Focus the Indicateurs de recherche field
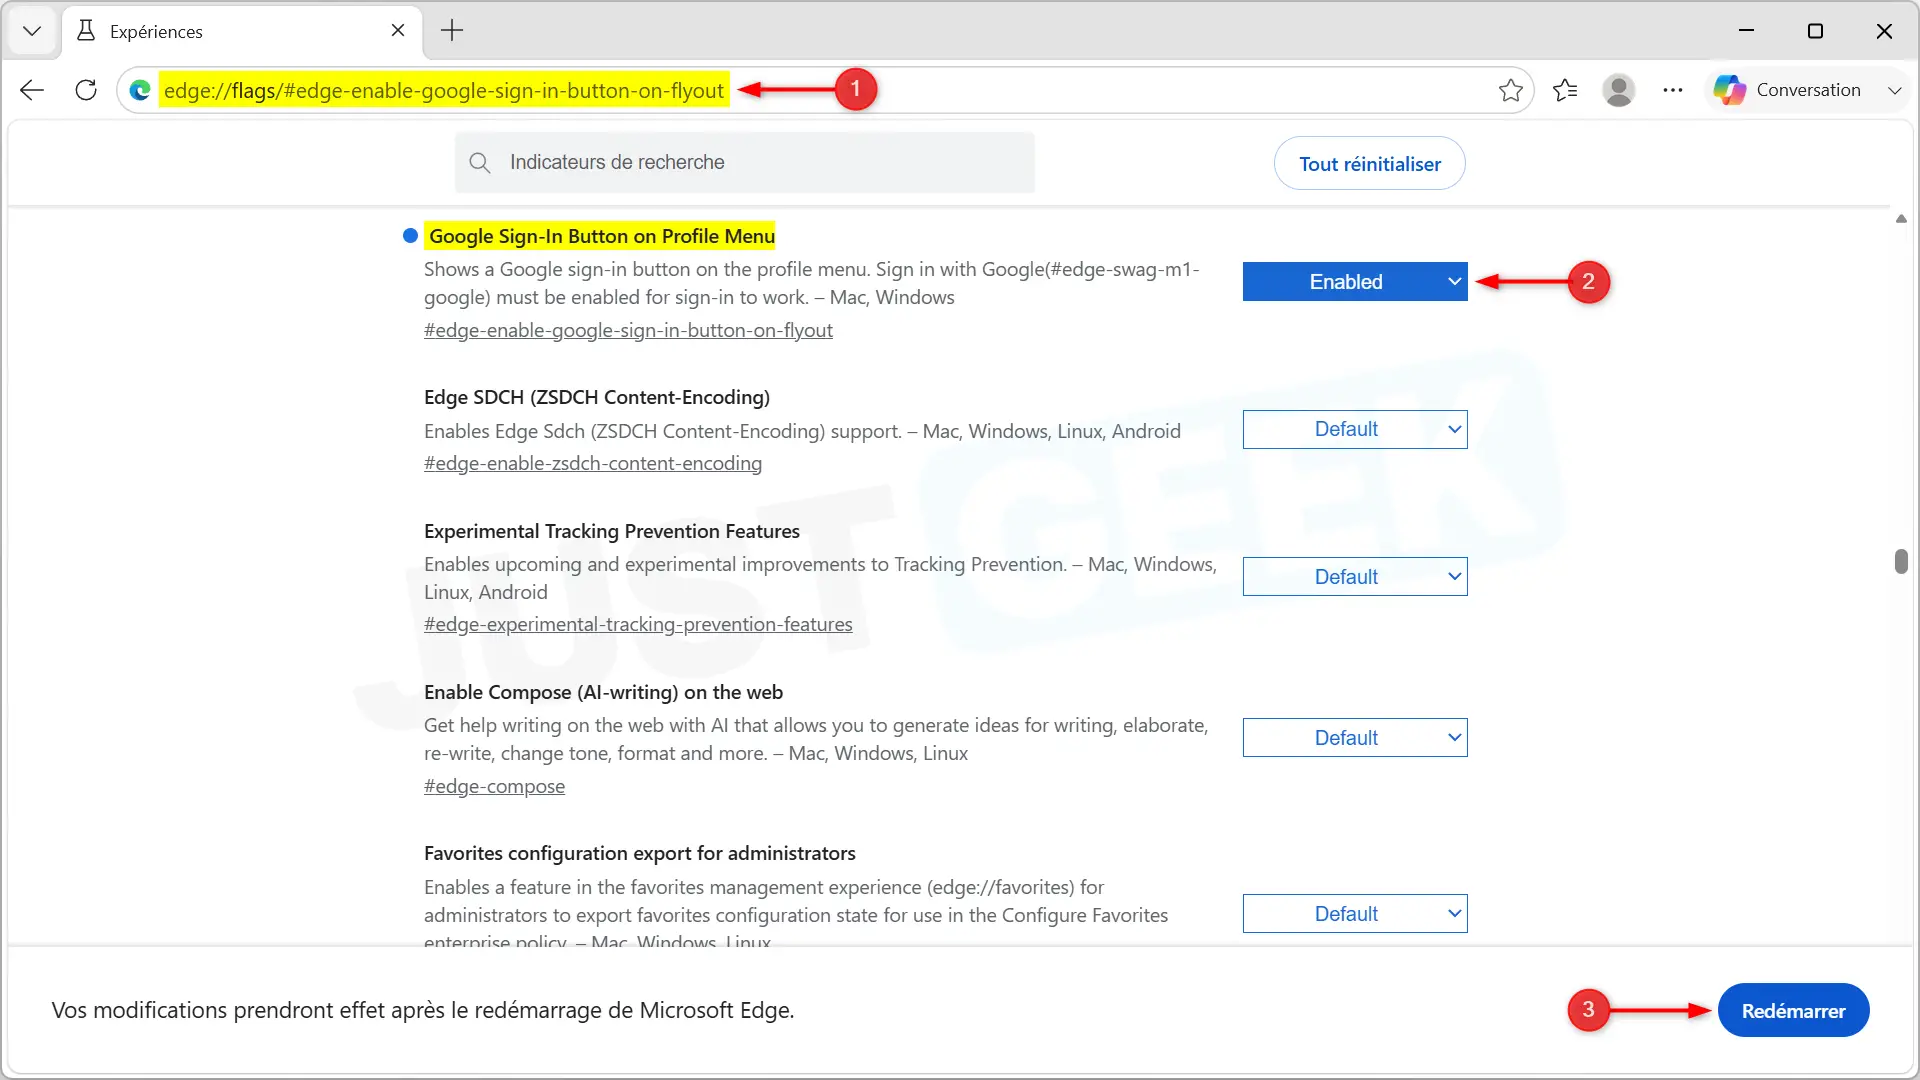The width and height of the screenshot is (1920, 1080). click(745, 162)
